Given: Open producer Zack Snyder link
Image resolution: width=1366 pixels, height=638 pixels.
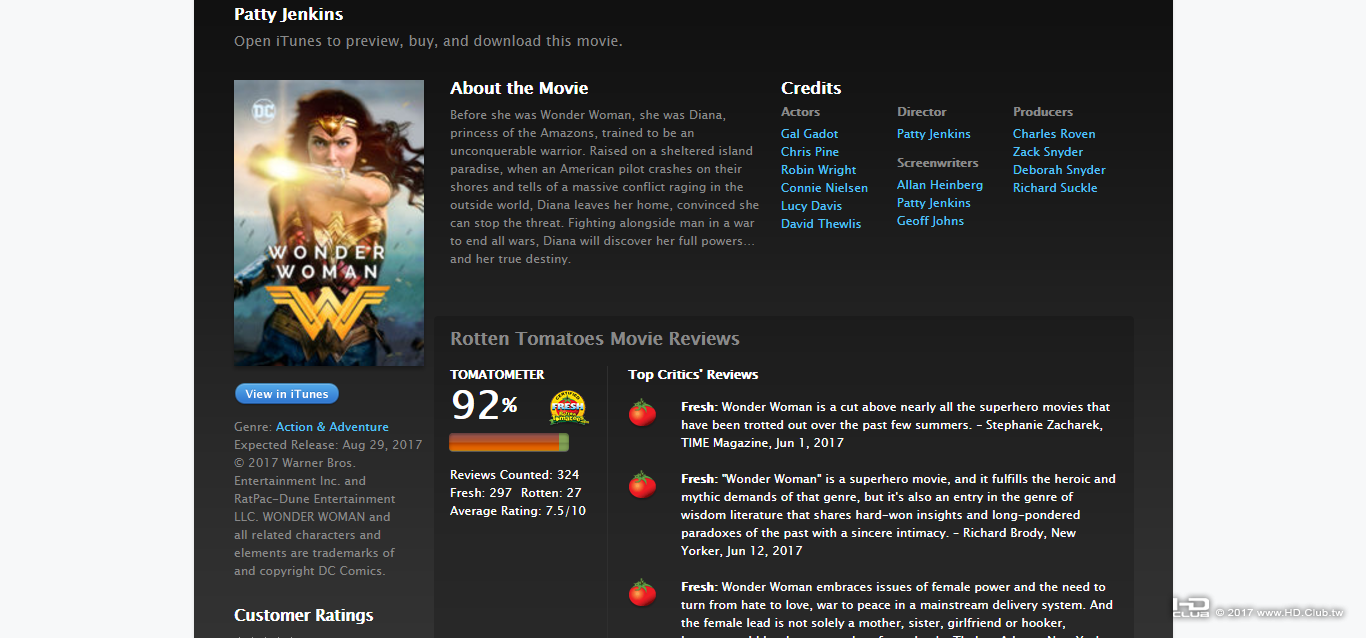Looking at the screenshot, I should tap(1047, 152).
